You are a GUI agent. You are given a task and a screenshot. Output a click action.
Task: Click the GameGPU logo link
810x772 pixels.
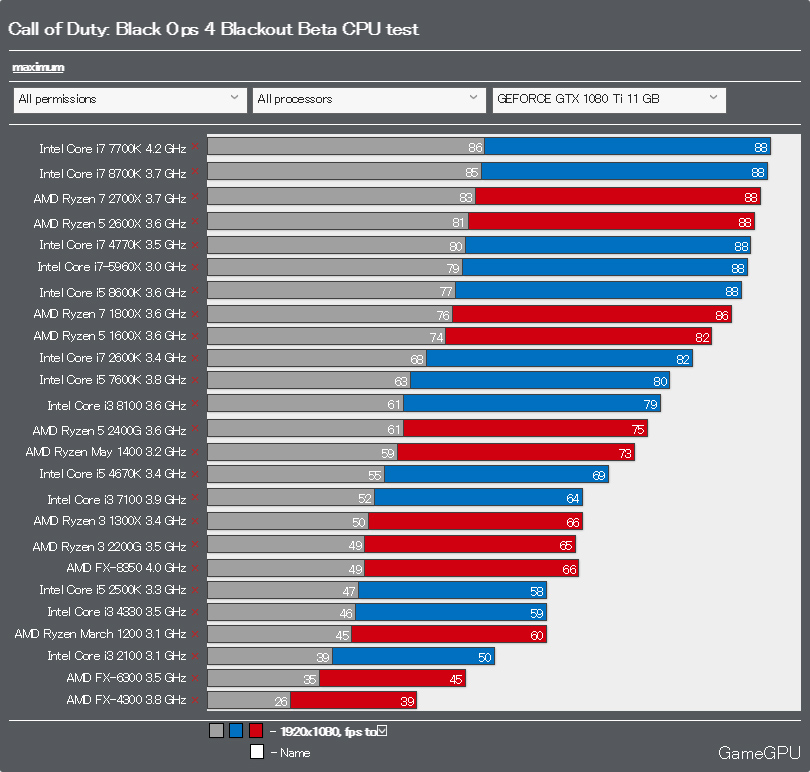tap(759, 753)
